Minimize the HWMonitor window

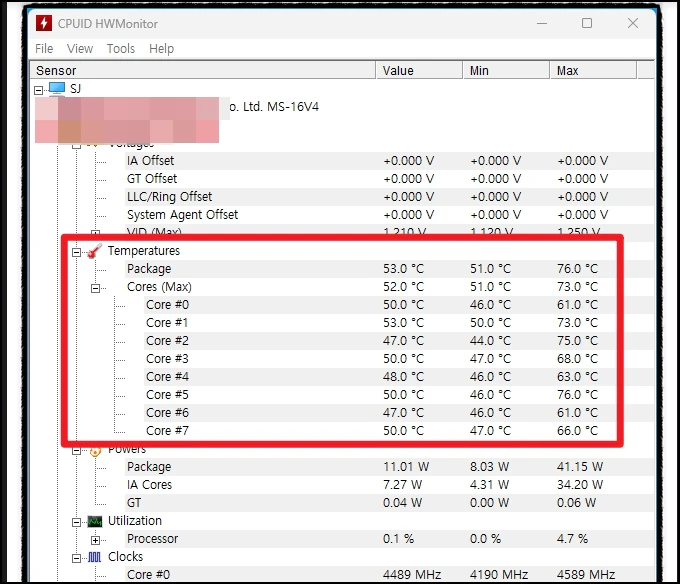(542, 23)
